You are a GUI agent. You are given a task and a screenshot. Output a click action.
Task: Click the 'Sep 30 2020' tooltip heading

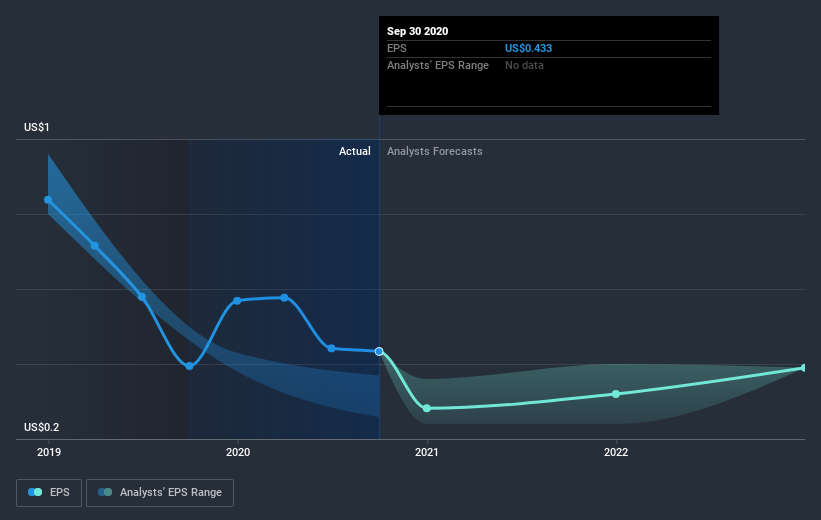click(x=417, y=31)
